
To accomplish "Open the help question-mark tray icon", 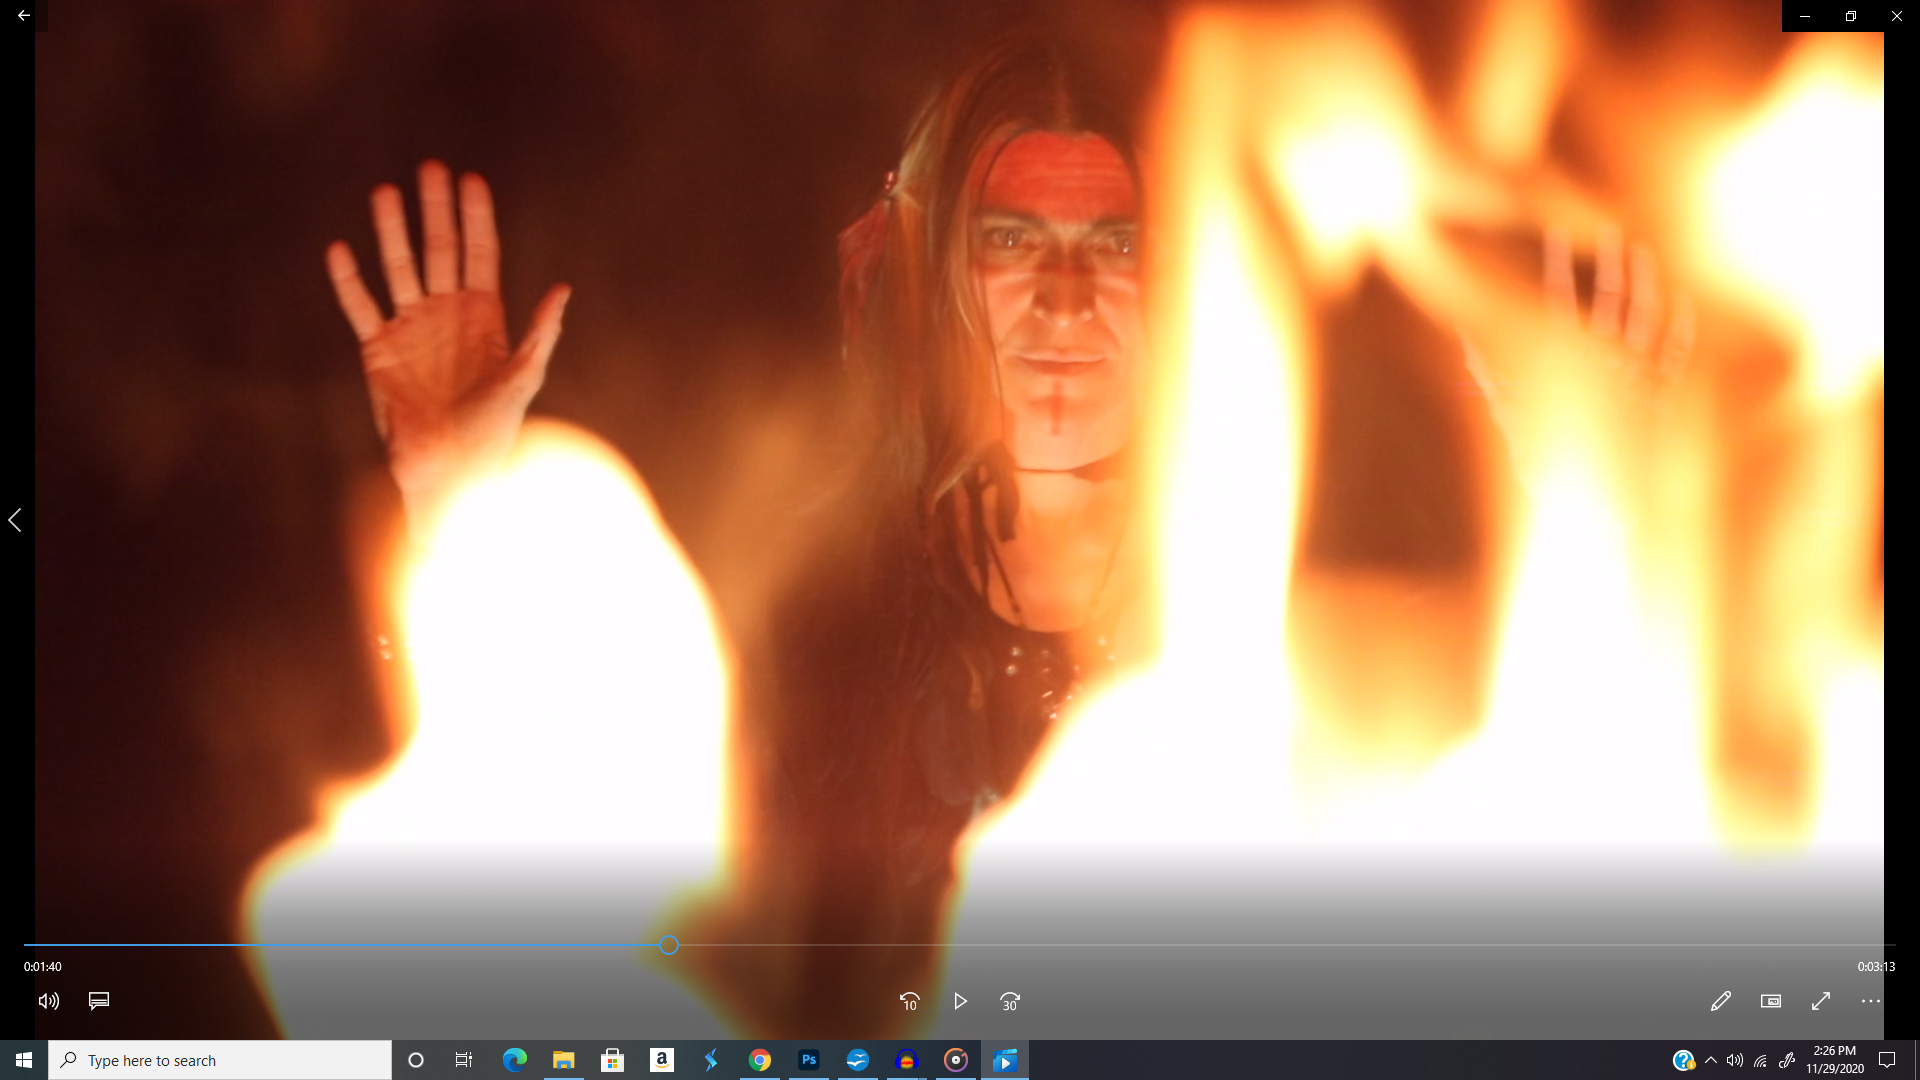I will click(1684, 1060).
